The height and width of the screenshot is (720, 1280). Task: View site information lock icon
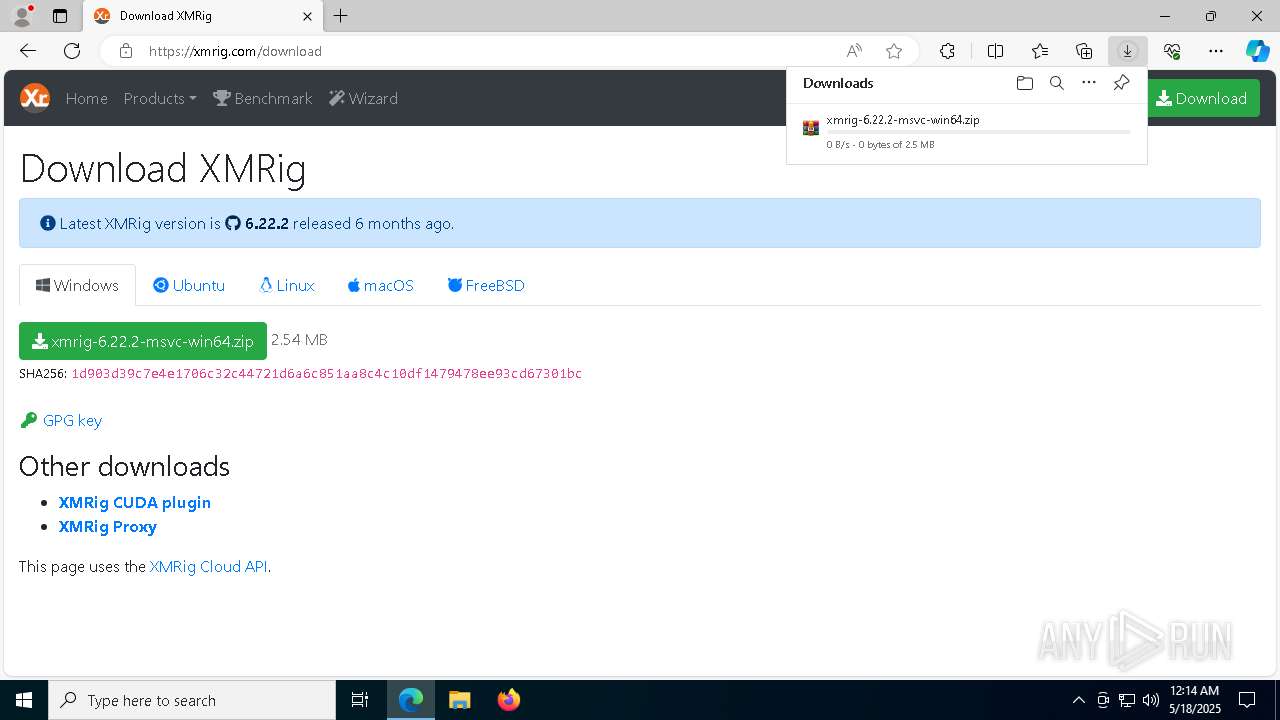[126, 51]
